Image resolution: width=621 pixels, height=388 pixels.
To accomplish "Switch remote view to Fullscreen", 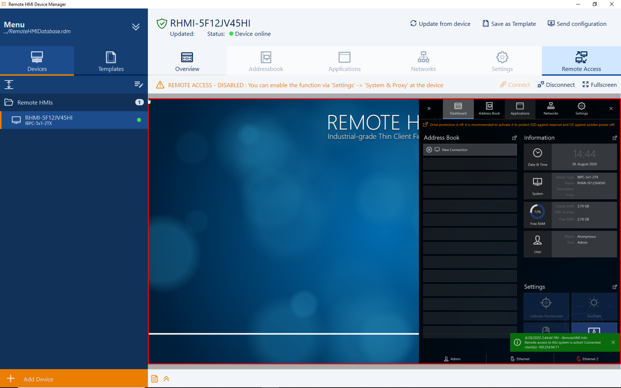I will [599, 85].
